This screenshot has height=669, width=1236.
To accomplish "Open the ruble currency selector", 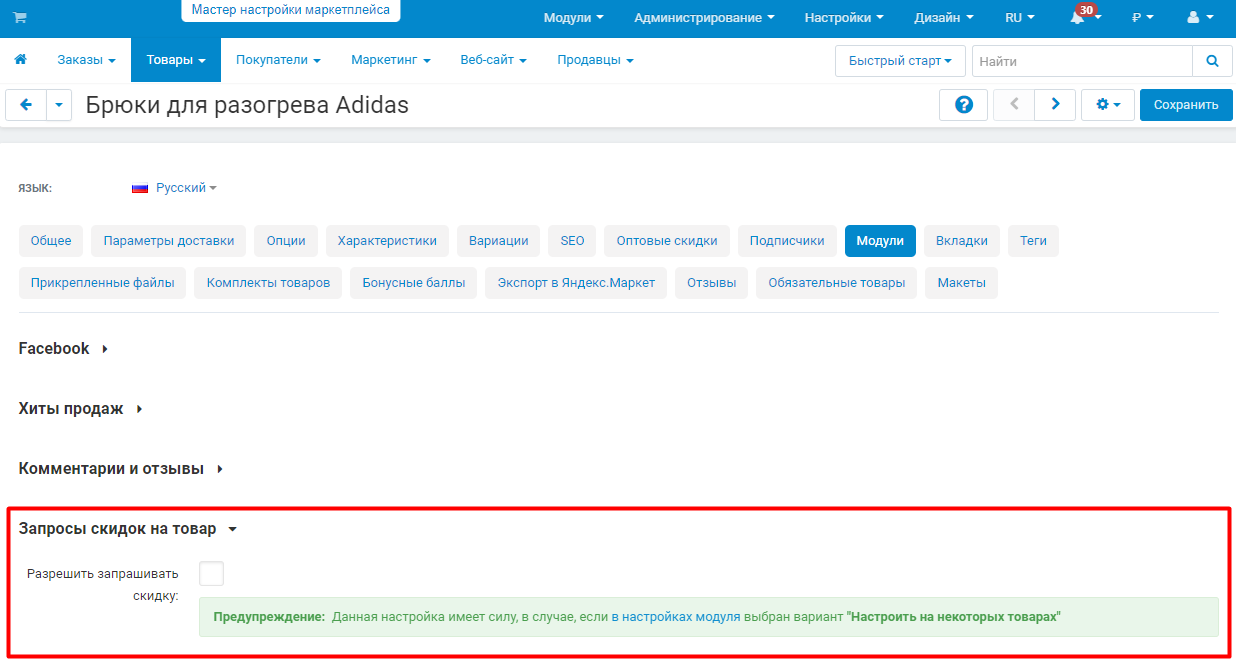I will click(x=1143, y=18).
